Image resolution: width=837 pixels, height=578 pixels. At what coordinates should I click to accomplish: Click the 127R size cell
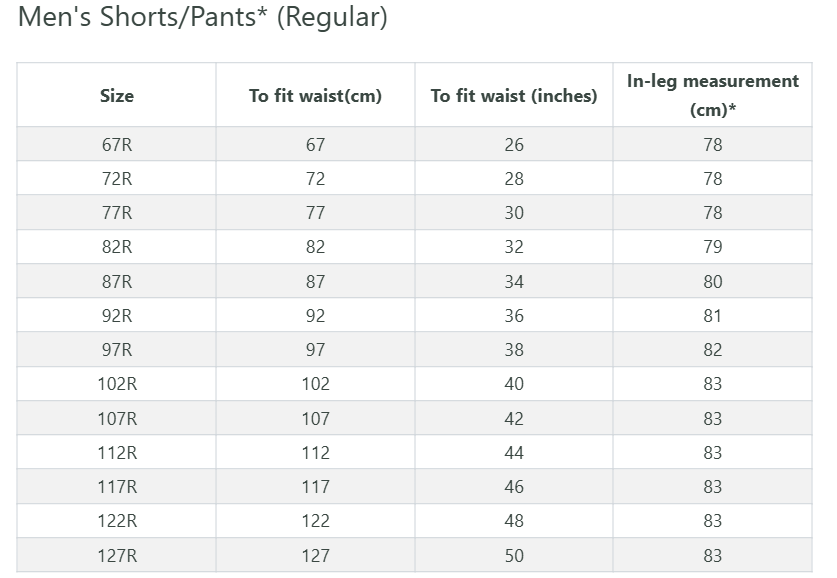pos(116,555)
